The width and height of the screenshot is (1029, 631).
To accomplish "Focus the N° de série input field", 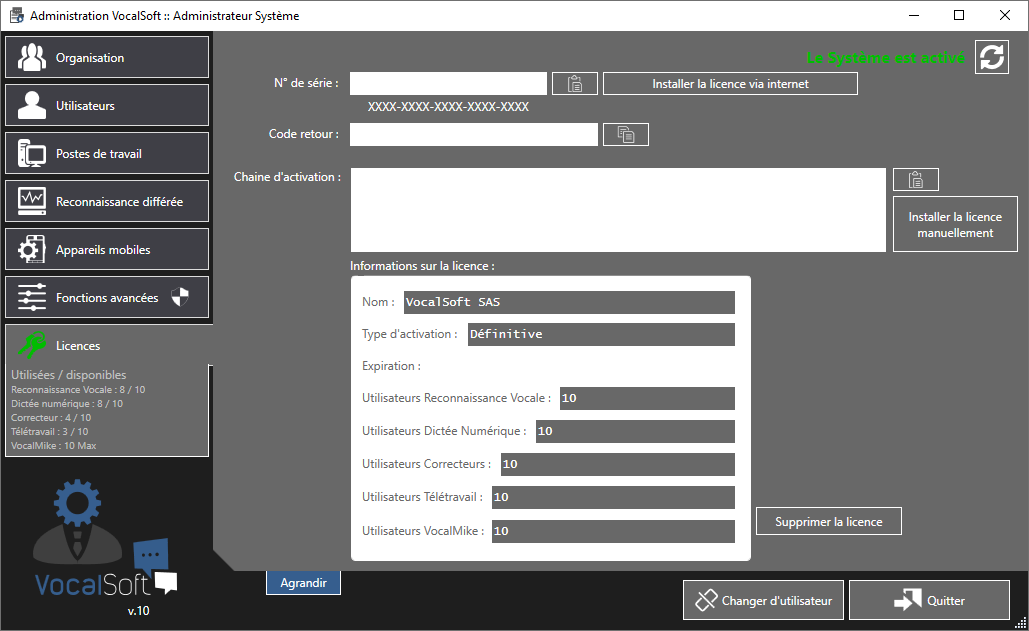I will [448, 84].
